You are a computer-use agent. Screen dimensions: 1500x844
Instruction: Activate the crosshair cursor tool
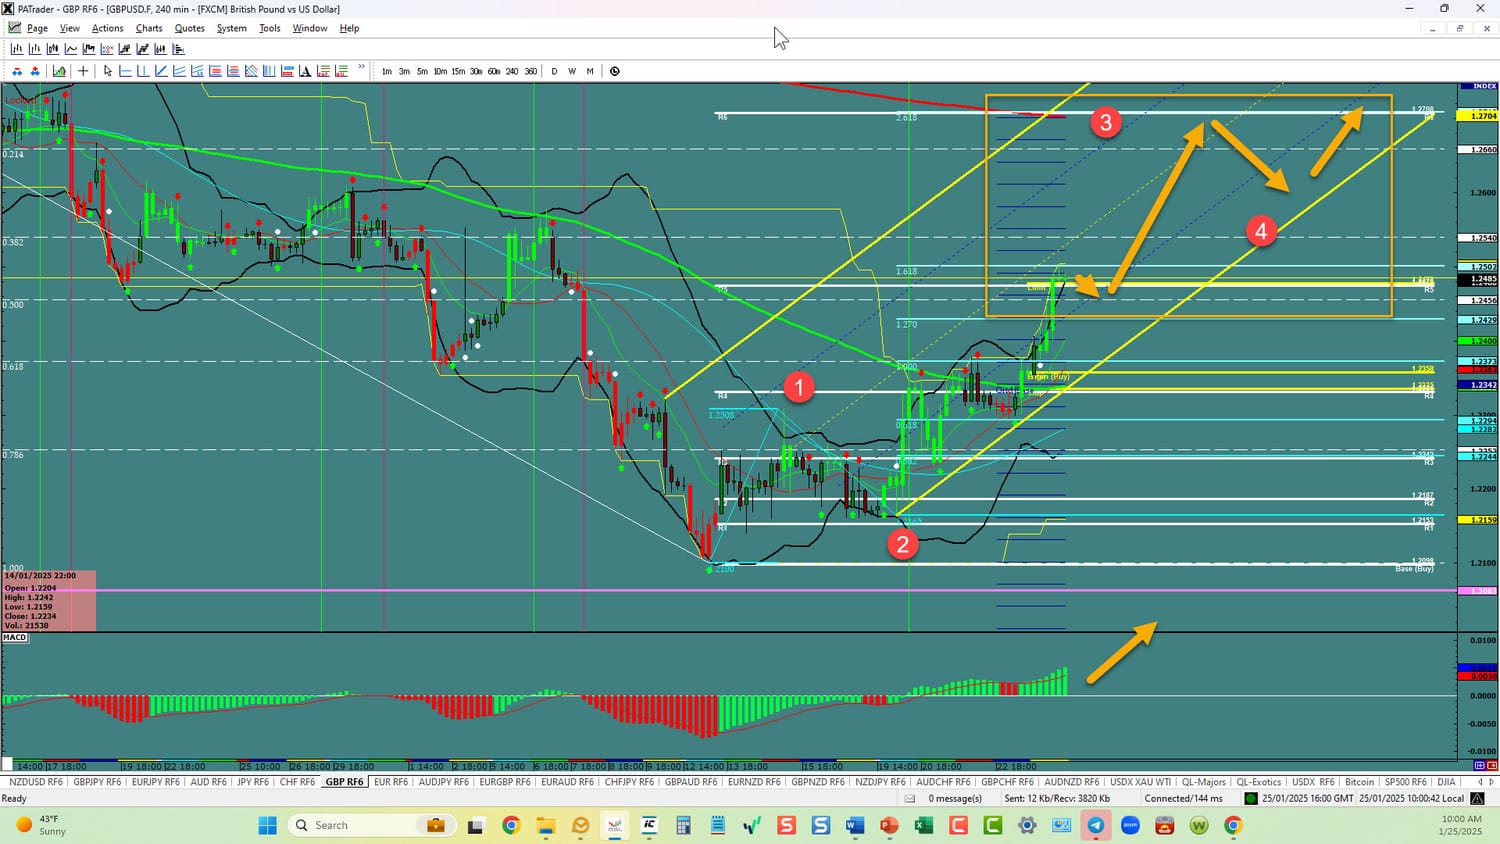tap(83, 71)
